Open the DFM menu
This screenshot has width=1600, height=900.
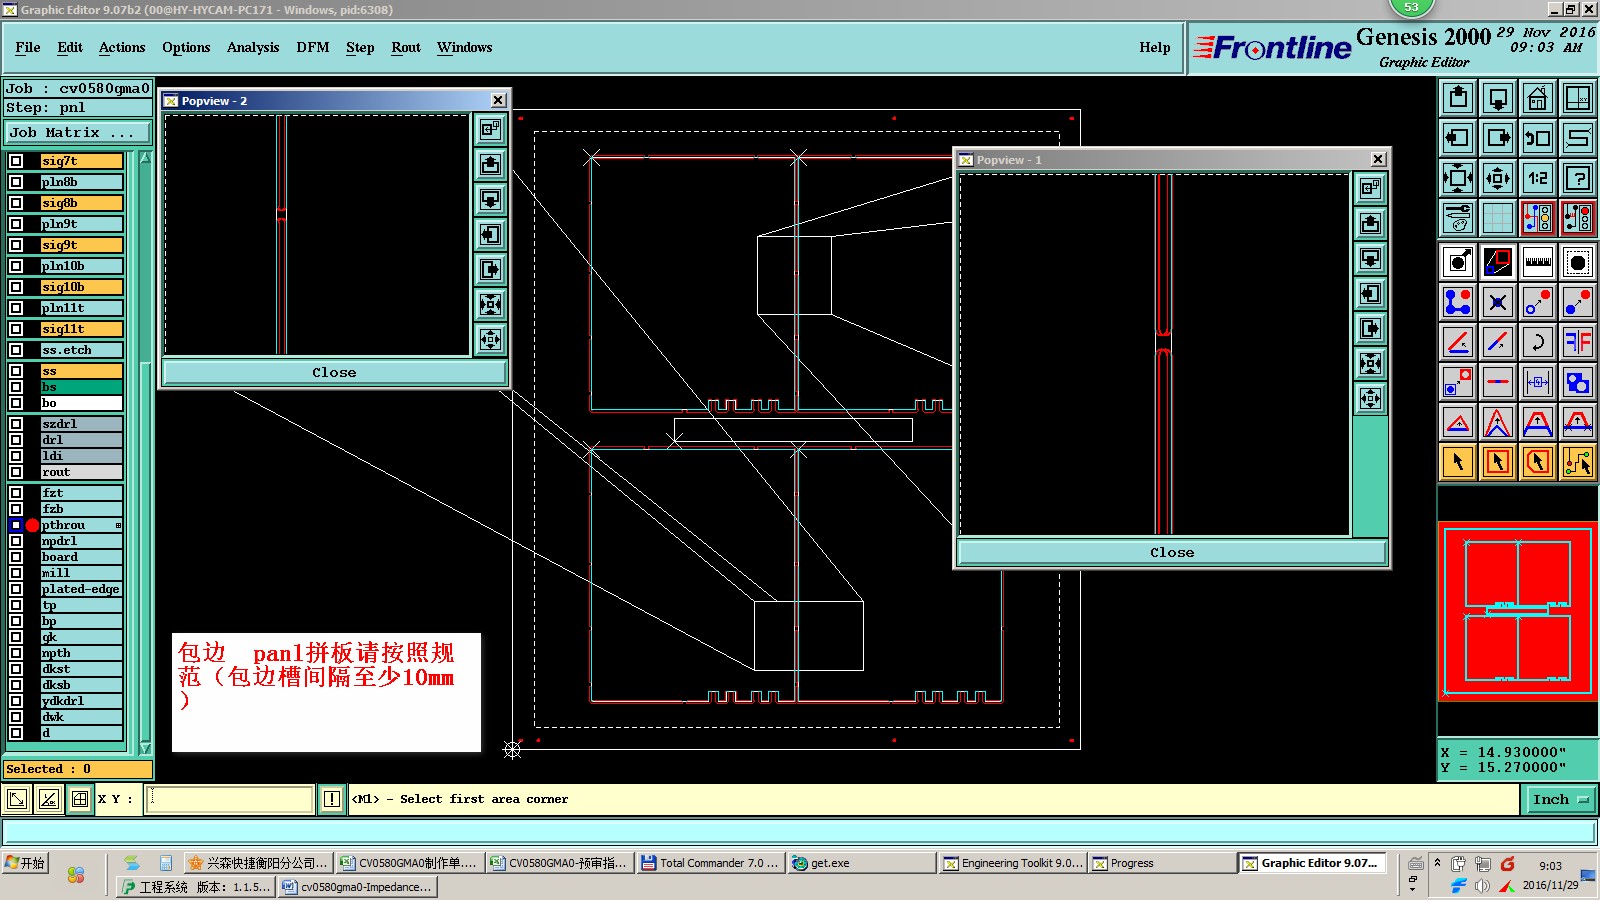(x=313, y=47)
